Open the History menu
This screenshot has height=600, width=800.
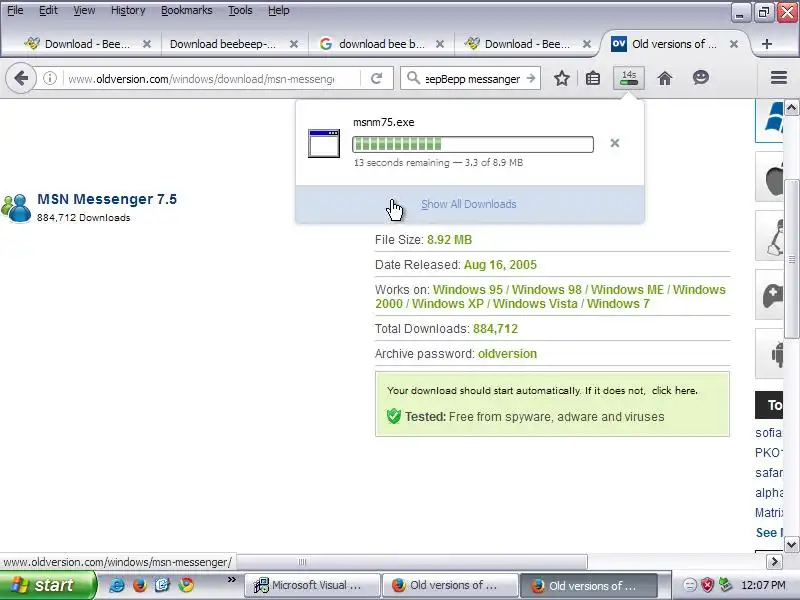pos(128,10)
